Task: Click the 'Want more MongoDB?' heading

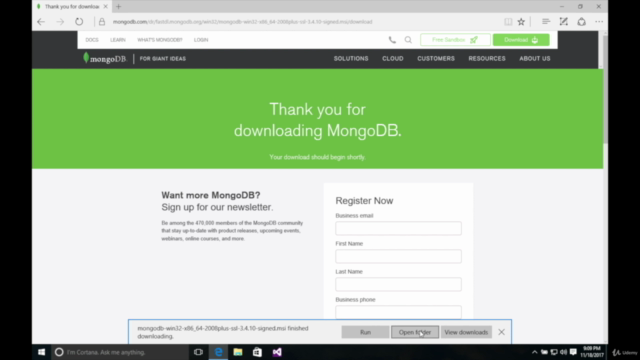Action: tap(211, 195)
